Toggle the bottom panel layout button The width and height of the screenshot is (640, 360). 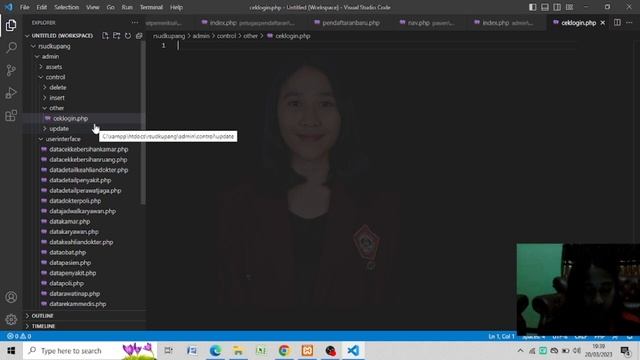point(545,7)
